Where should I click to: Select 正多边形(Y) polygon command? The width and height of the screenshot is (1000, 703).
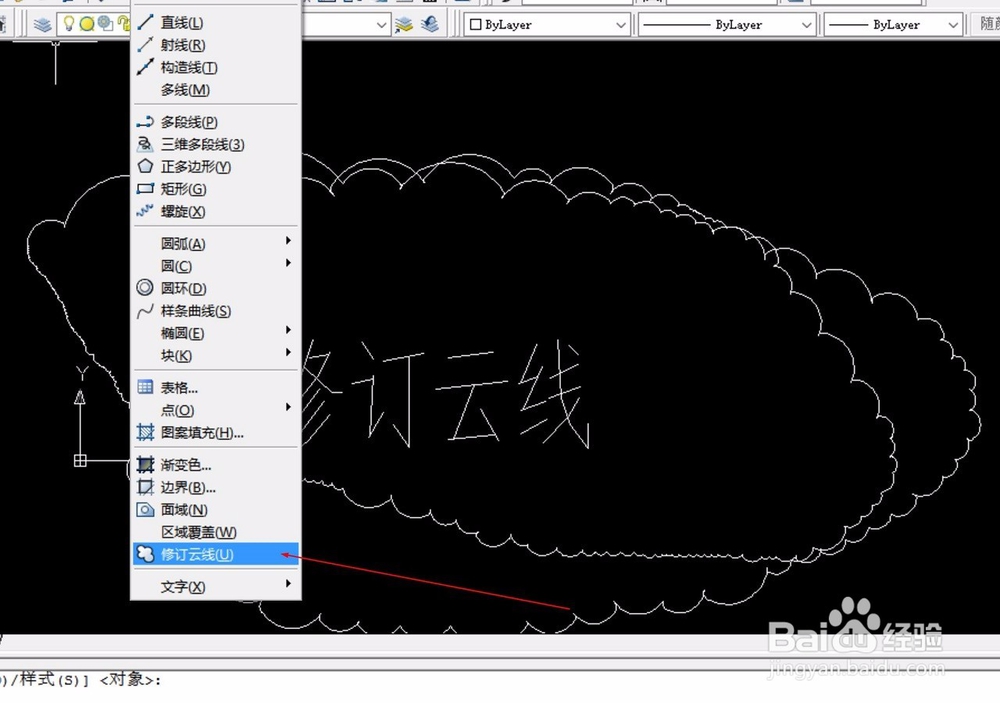[x=216, y=166]
